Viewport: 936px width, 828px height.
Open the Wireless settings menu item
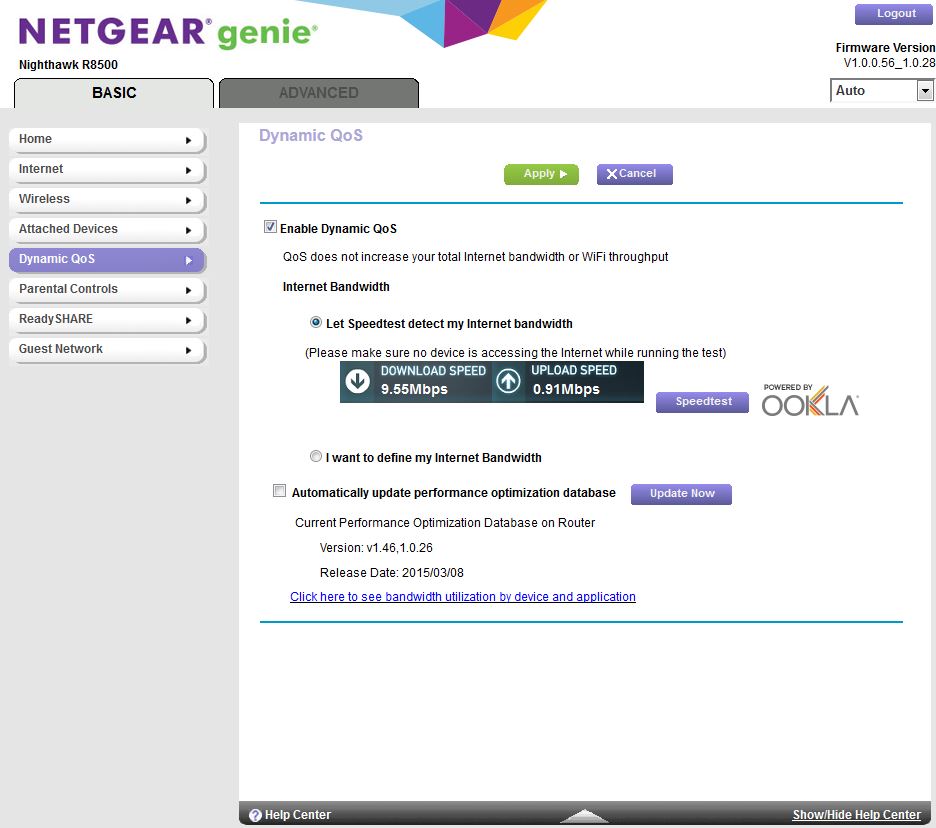(x=107, y=199)
